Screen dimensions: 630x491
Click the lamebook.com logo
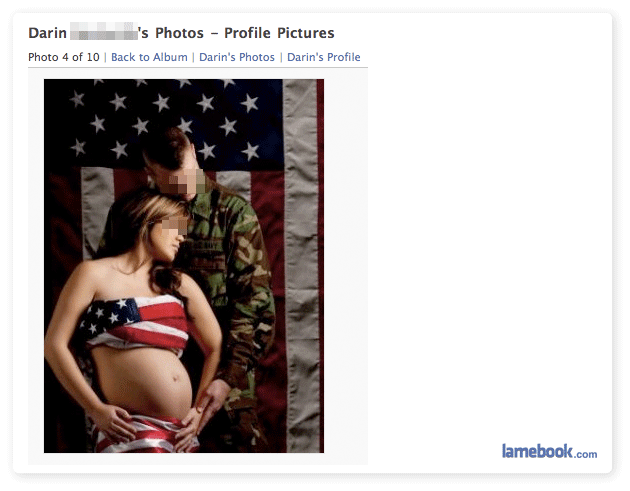(x=549, y=451)
